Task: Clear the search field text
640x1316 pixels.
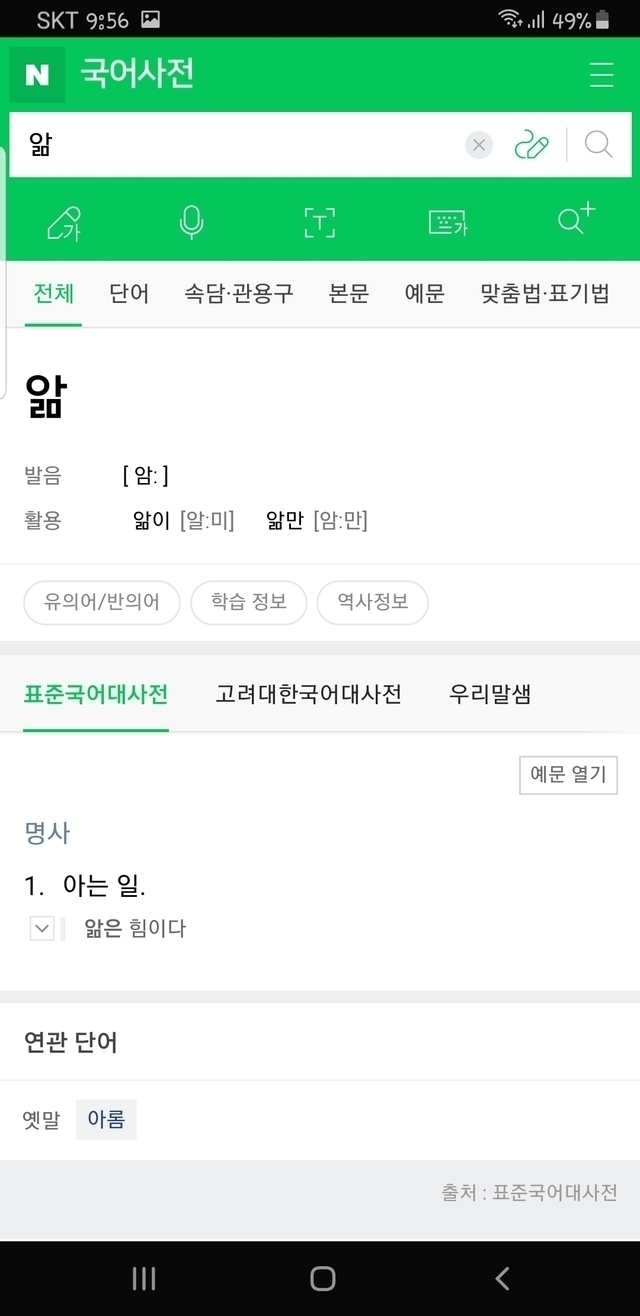Action: [479, 146]
